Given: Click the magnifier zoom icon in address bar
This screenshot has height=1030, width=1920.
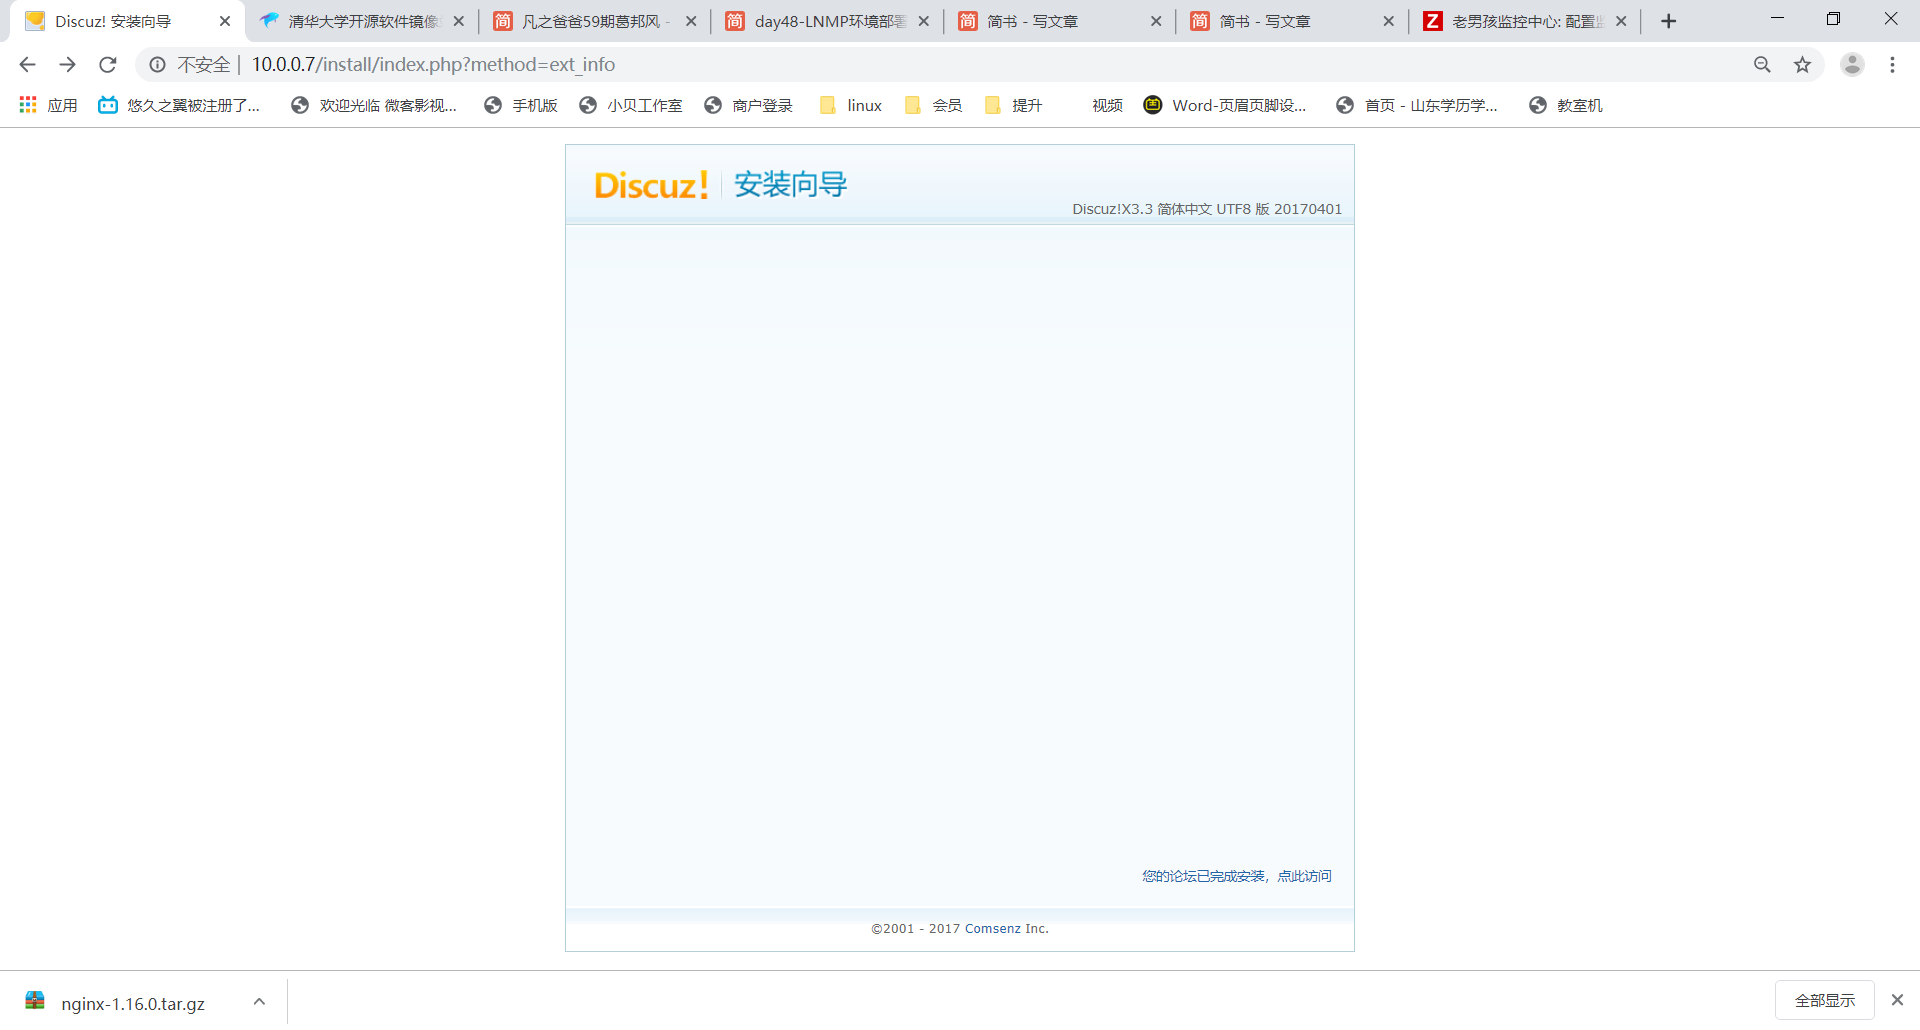Looking at the screenshot, I should (1762, 64).
